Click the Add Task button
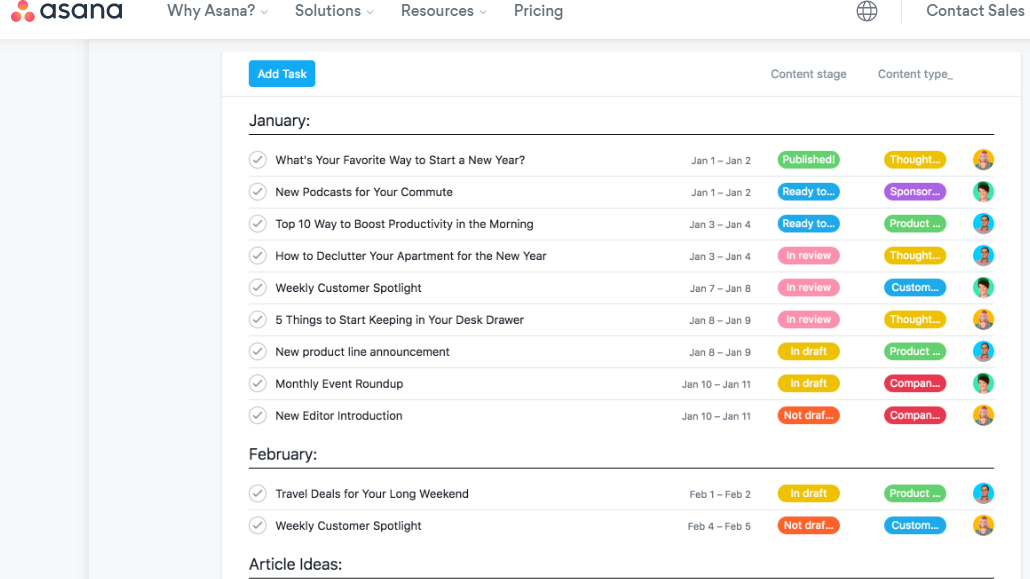The height and width of the screenshot is (579, 1030). [282, 74]
